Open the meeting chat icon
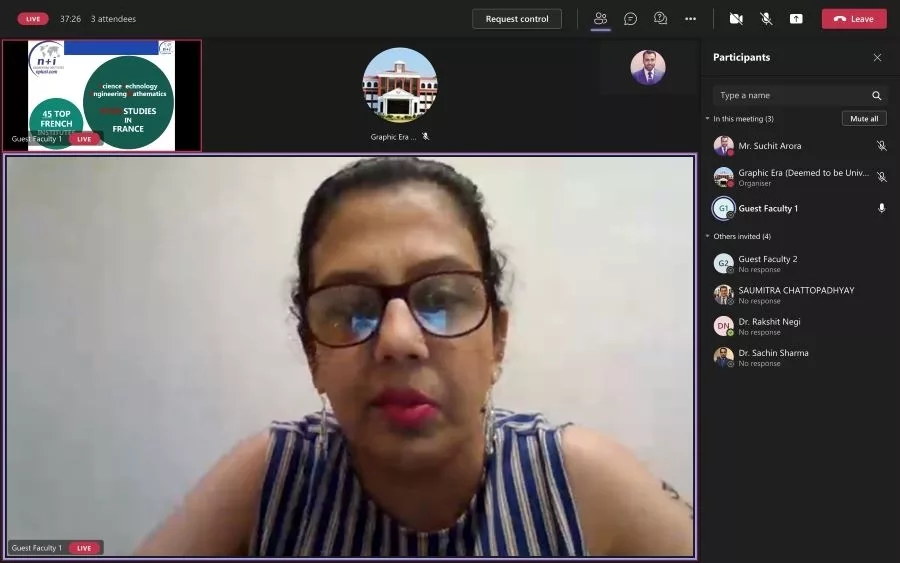The height and width of the screenshot is (563, 900). coord(630,19)
